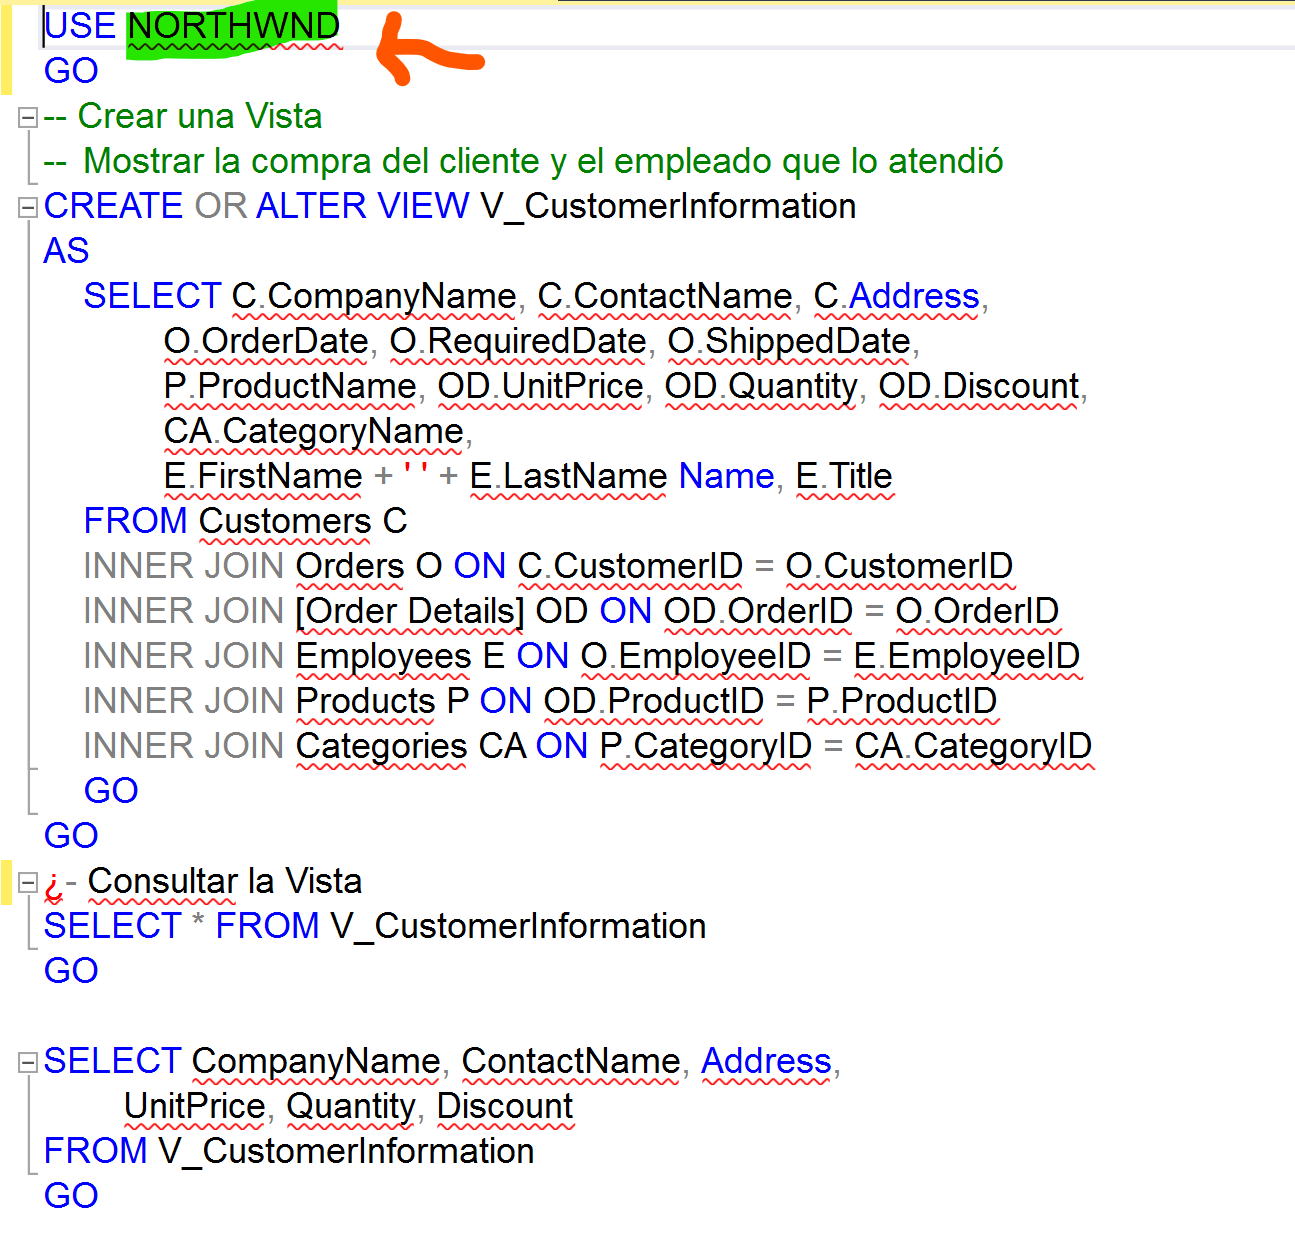
Task: Collapse the 'Crear una Vista' comment block
Action: [x=28, y=117]
